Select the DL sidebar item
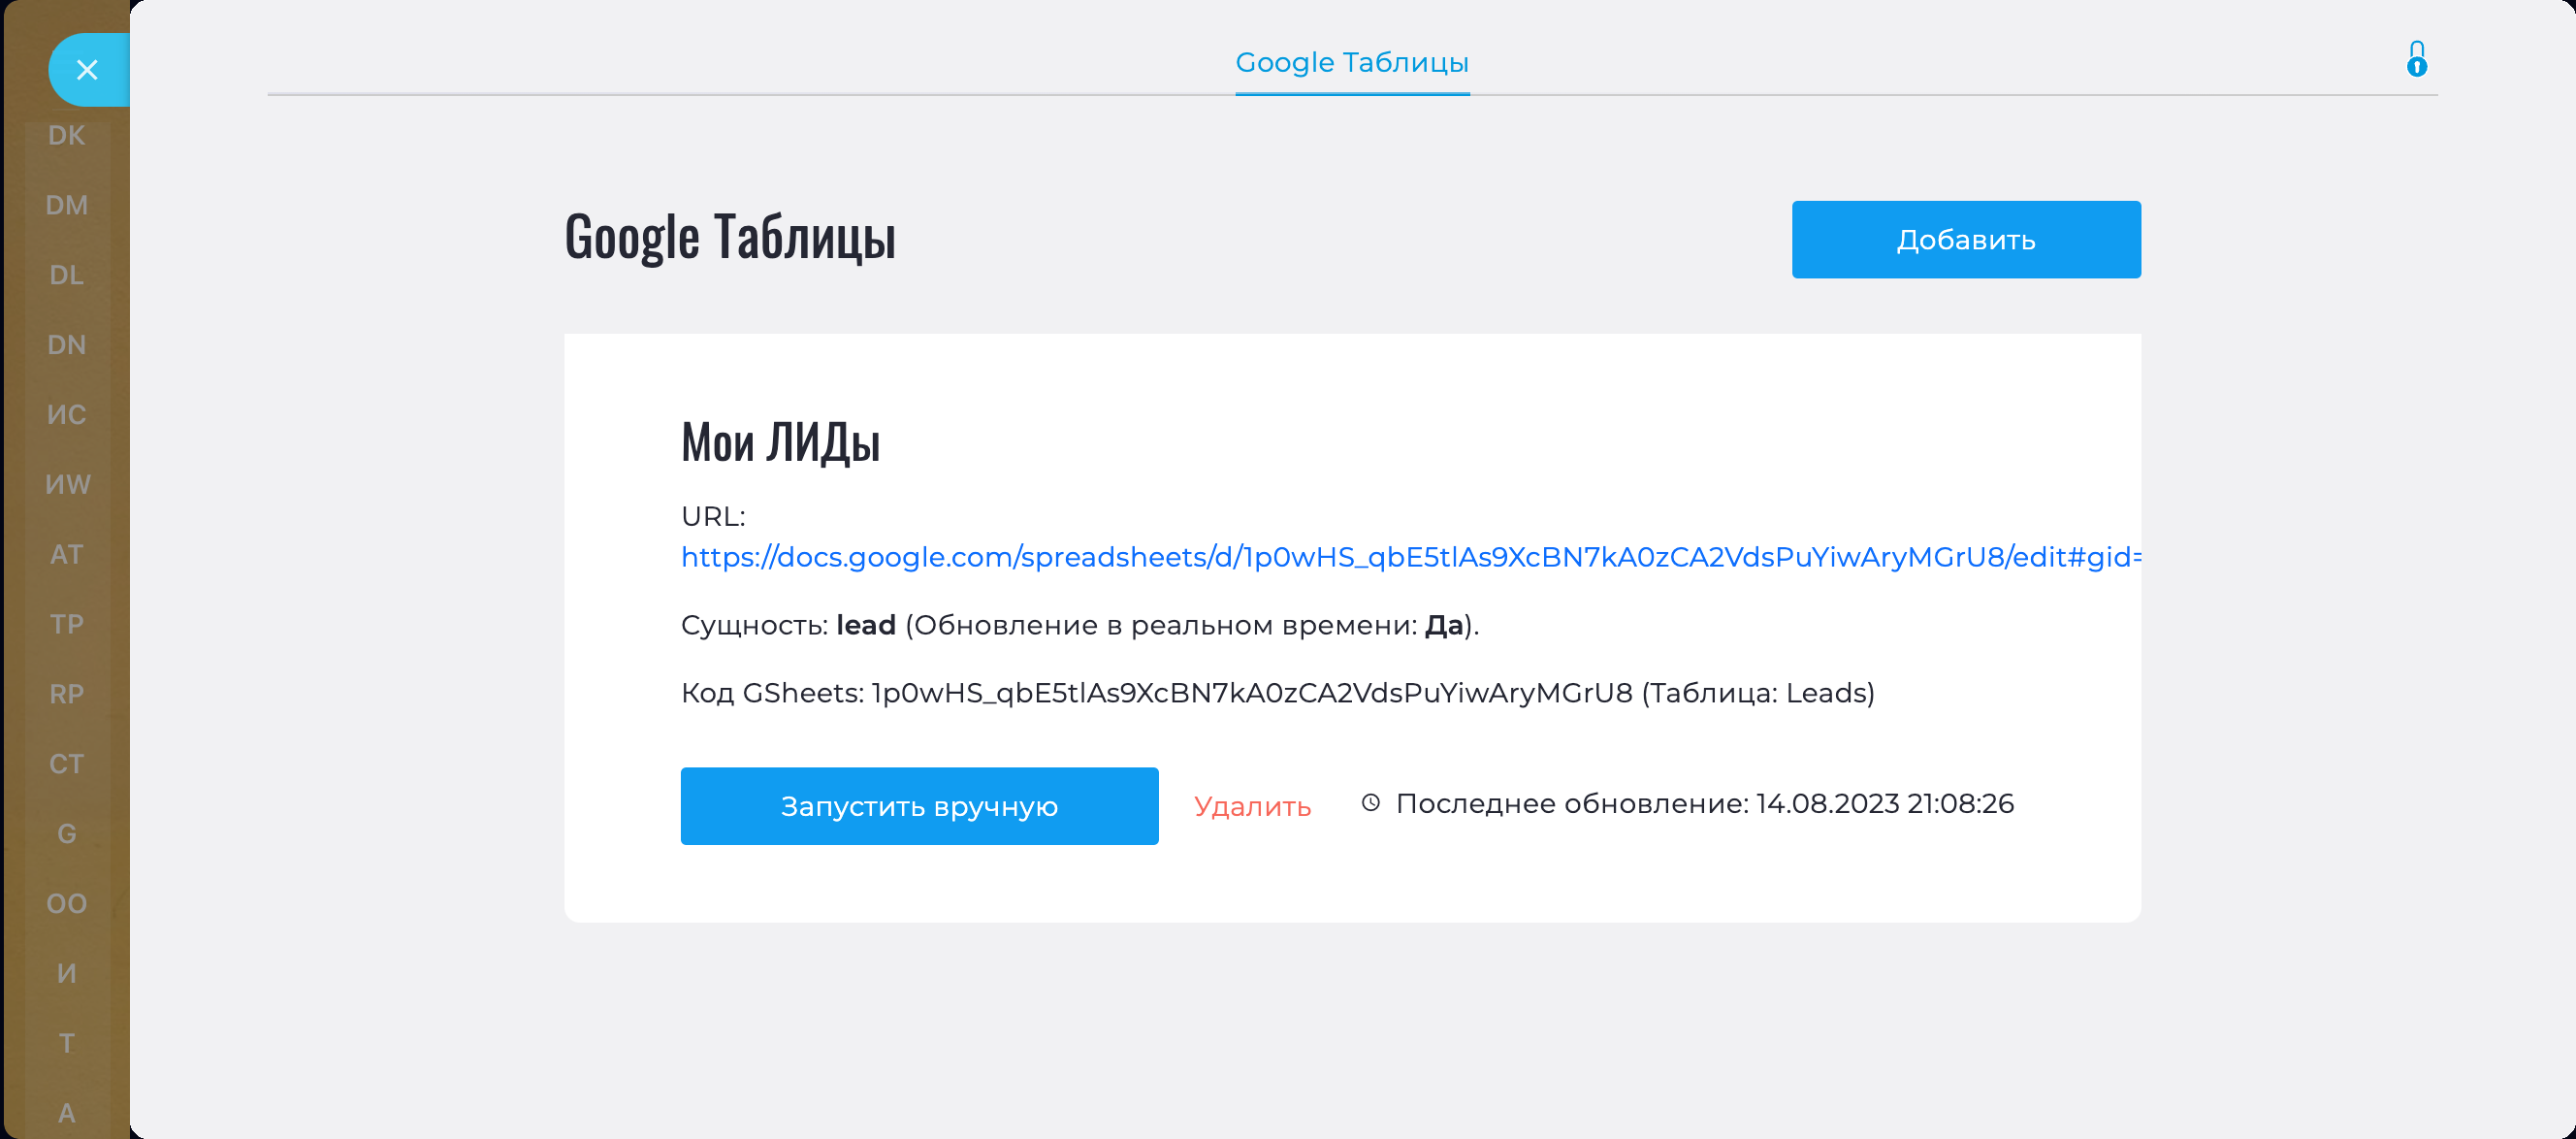 click(x=67, y=275)
